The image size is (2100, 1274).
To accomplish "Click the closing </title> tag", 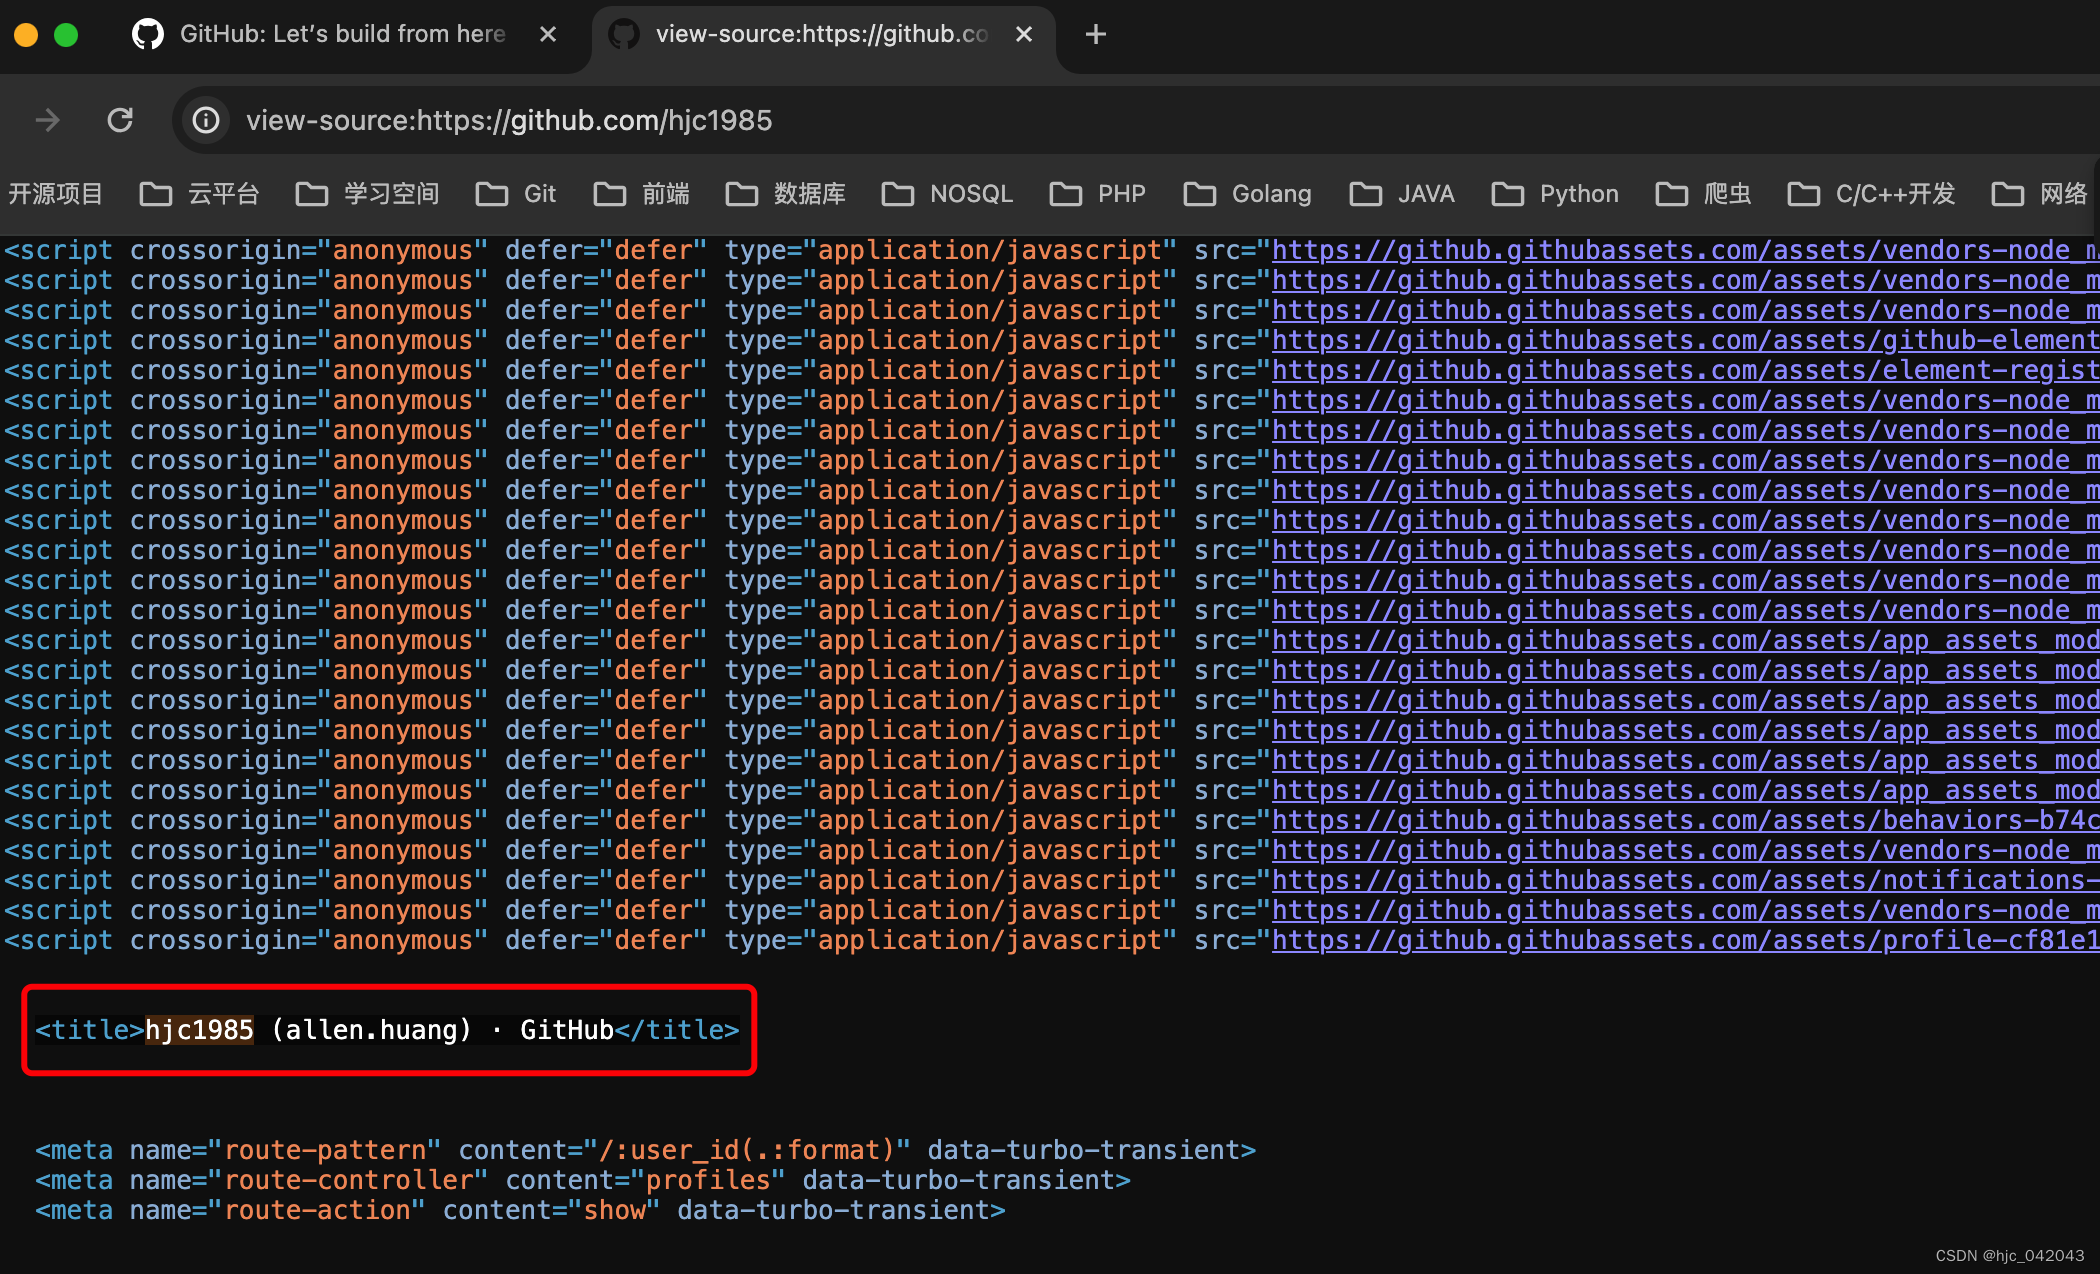I will pos(677,1030).
